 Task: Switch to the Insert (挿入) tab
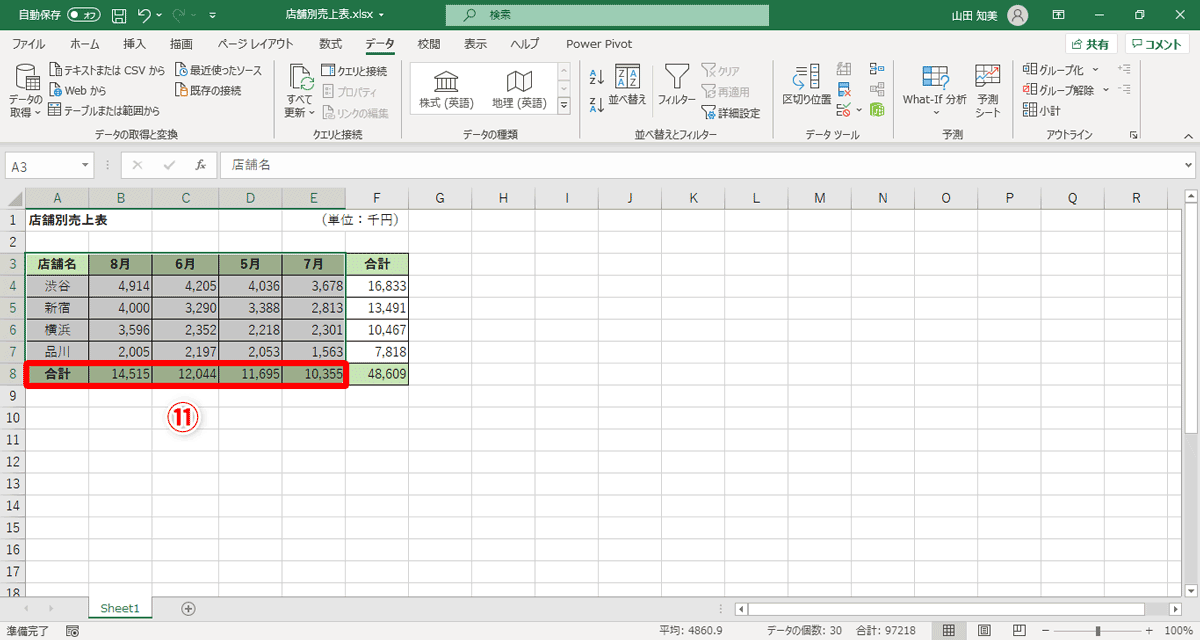click(x=134, y=44)
